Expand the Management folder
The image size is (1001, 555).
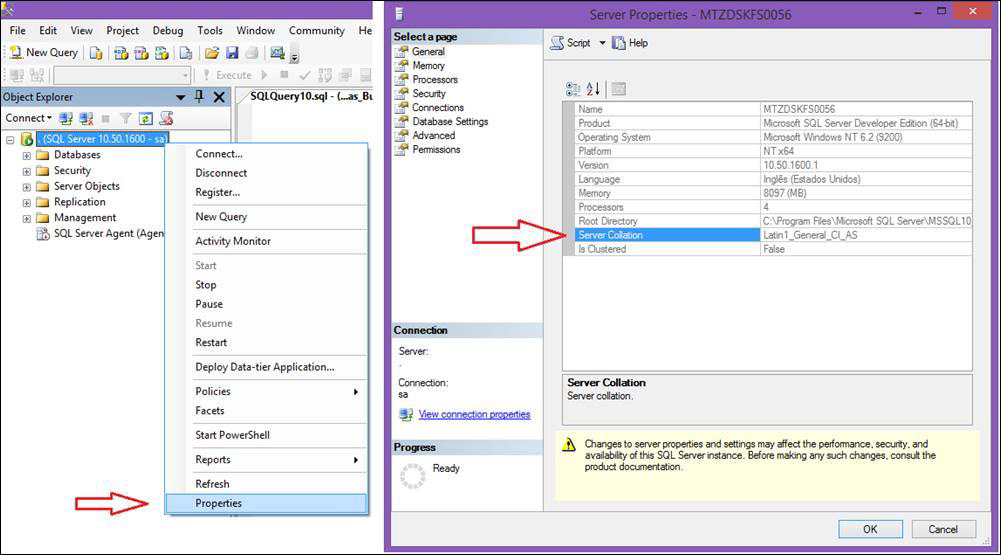click(x=26, y=218)
